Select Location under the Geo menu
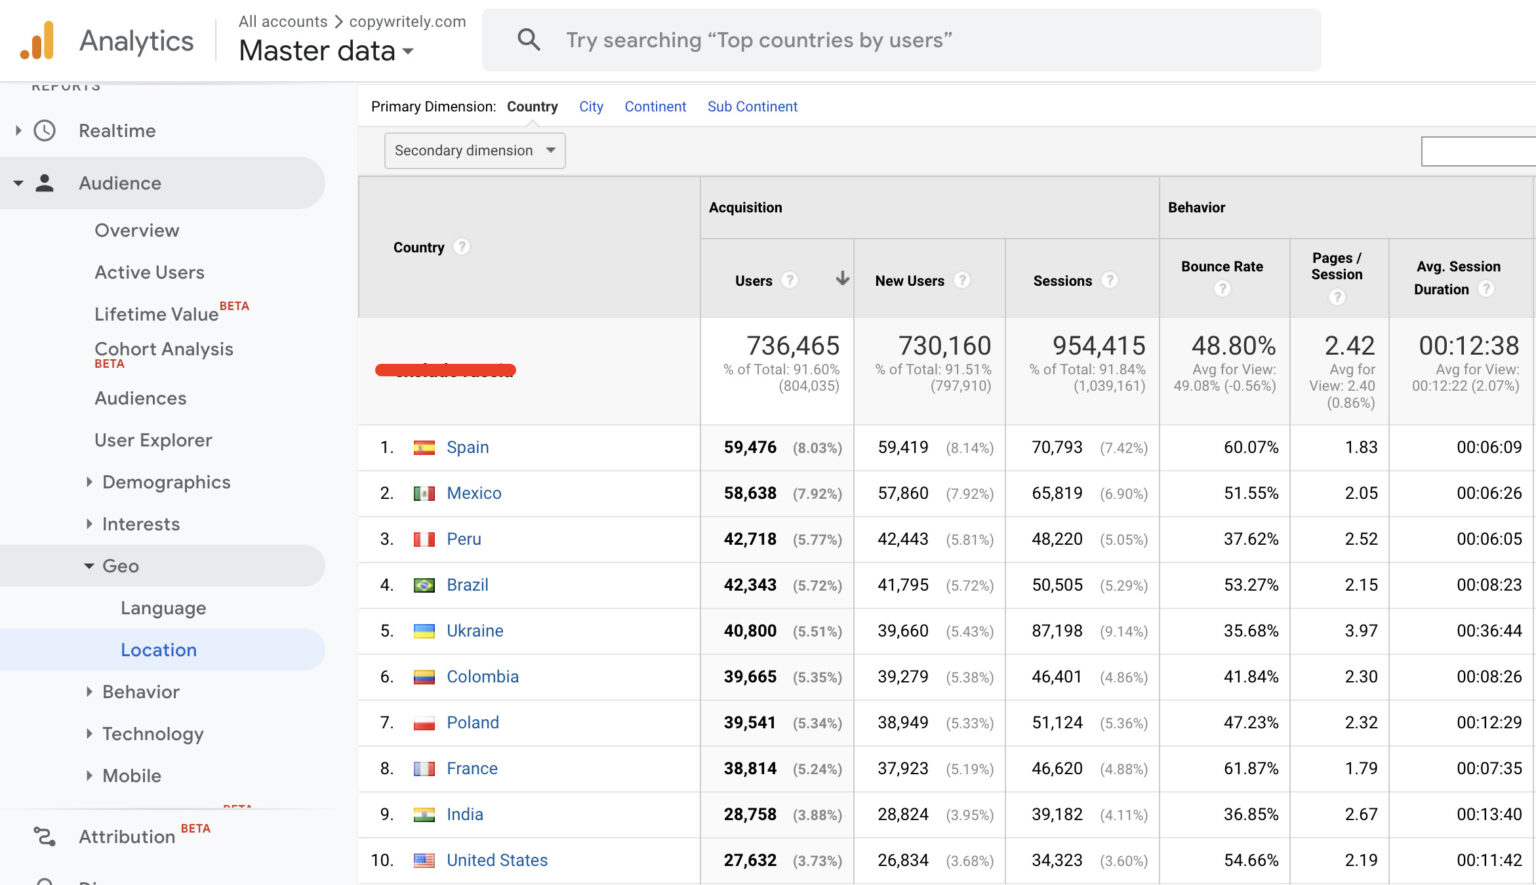The width and height of the screenshot is (1536, 885). 160,650
